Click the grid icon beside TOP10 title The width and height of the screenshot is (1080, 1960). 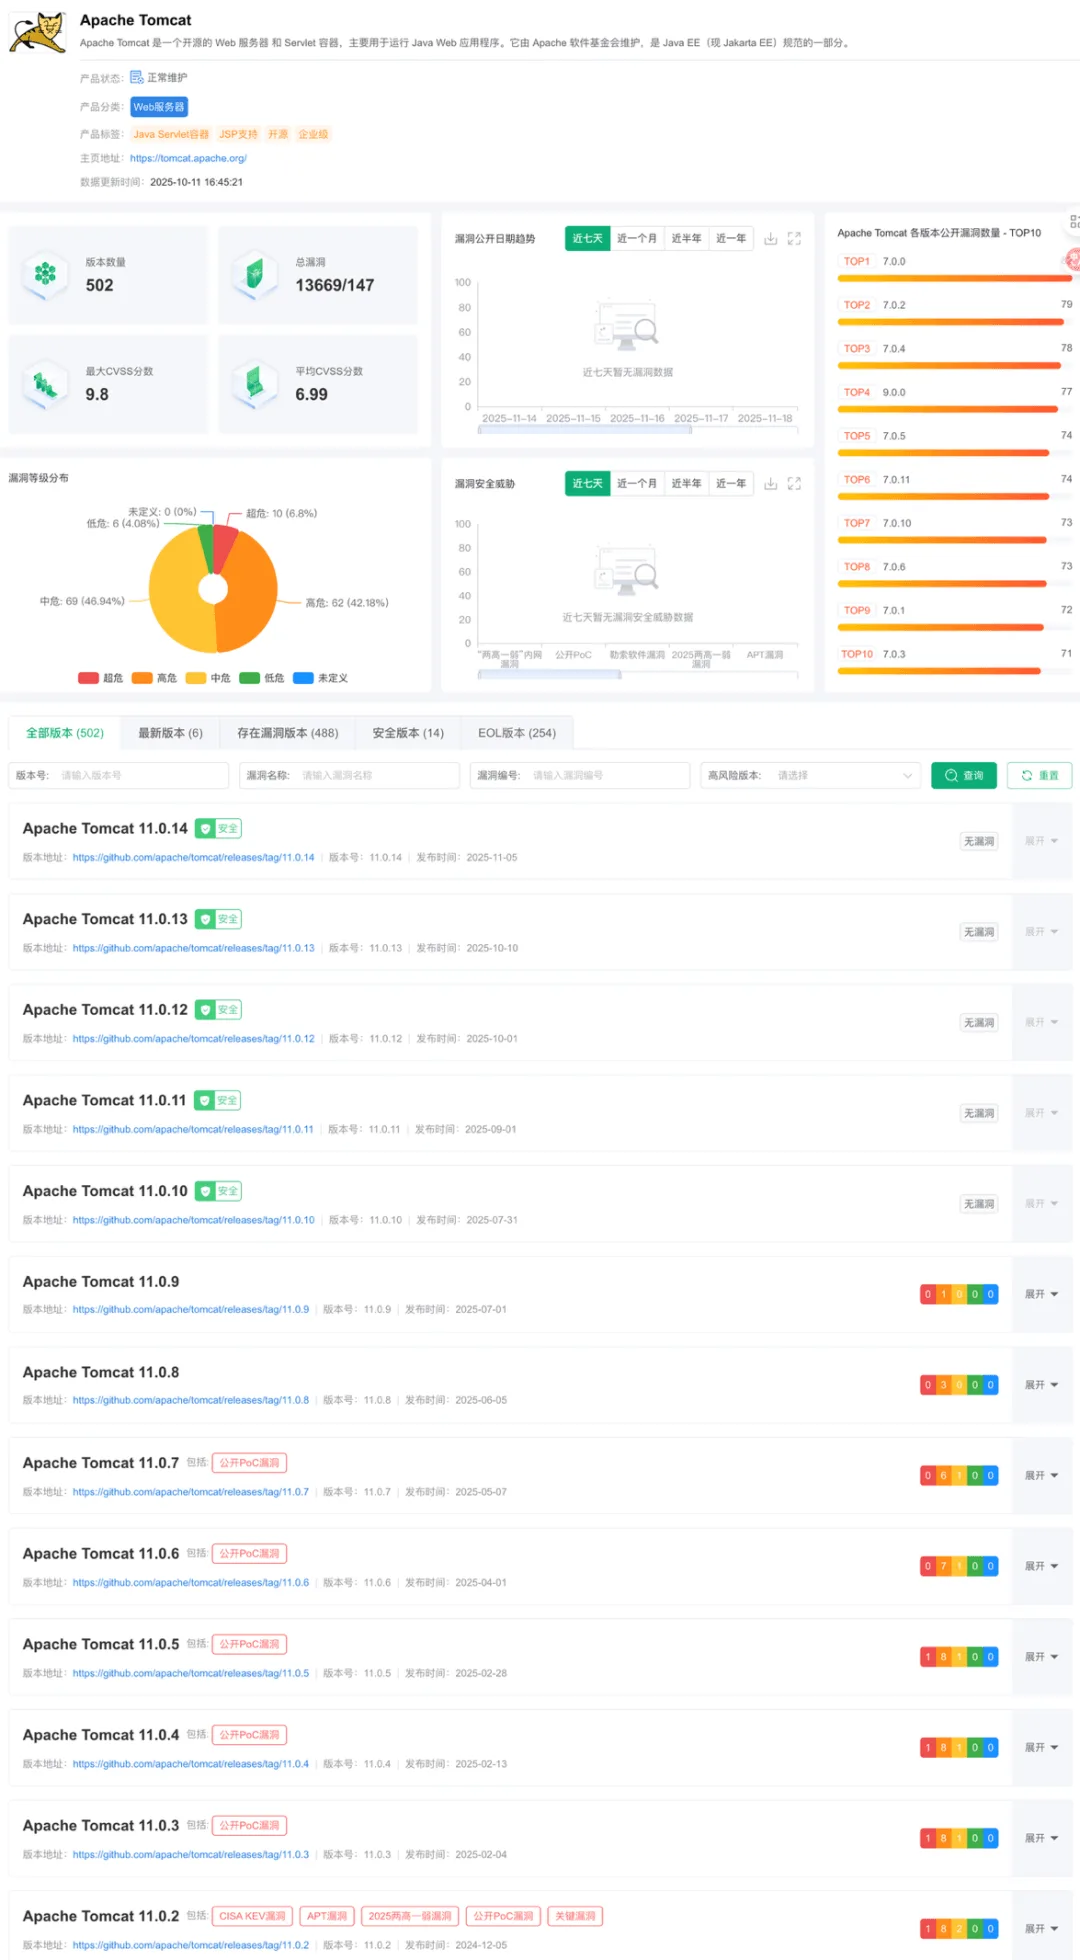pyautogui.click(x=1074, y=222)
